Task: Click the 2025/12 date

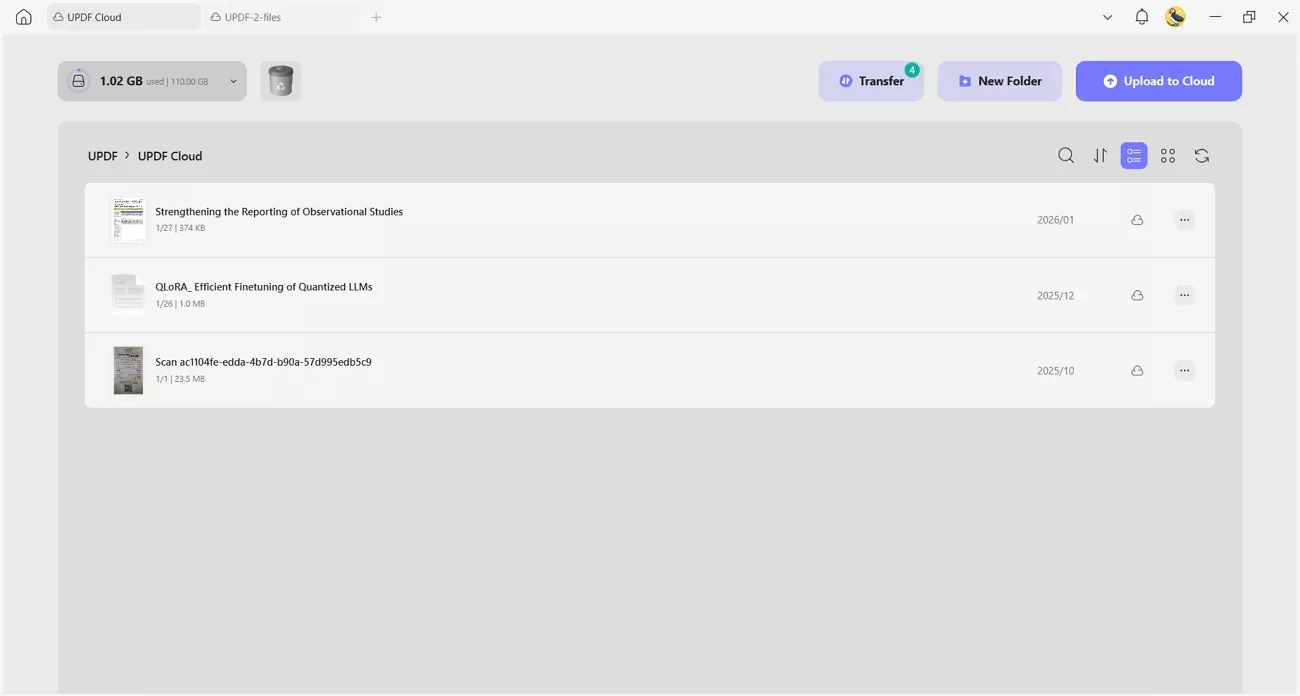Action: (x=1055, y=296)
